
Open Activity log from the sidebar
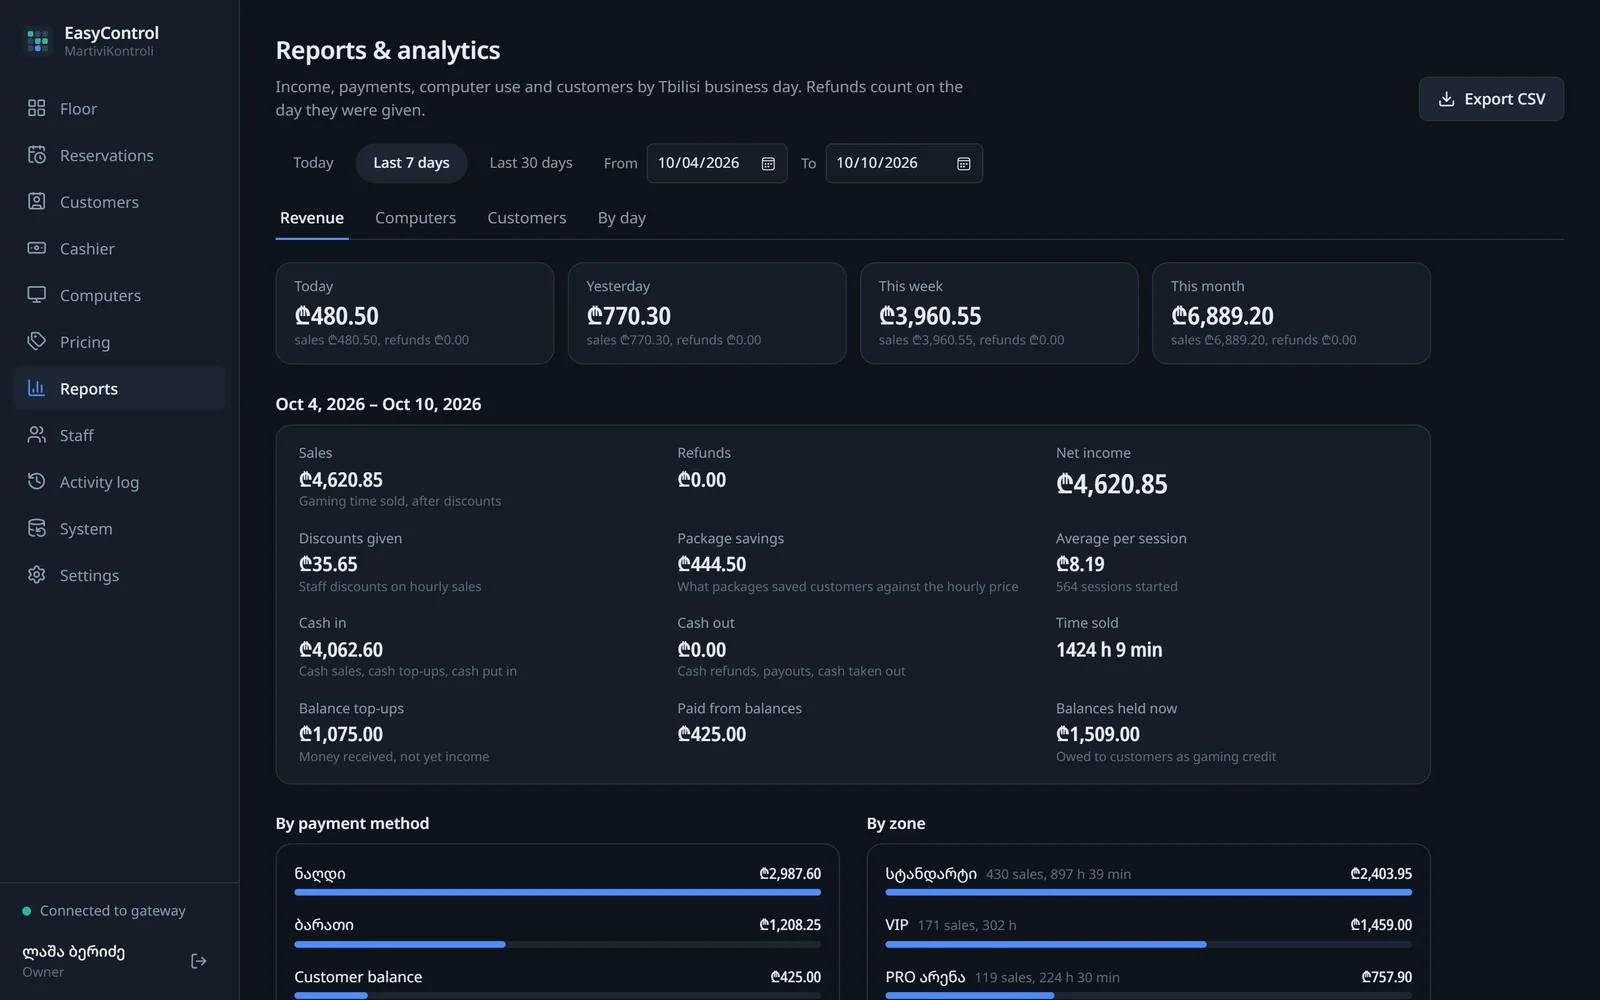pos(119,482)
